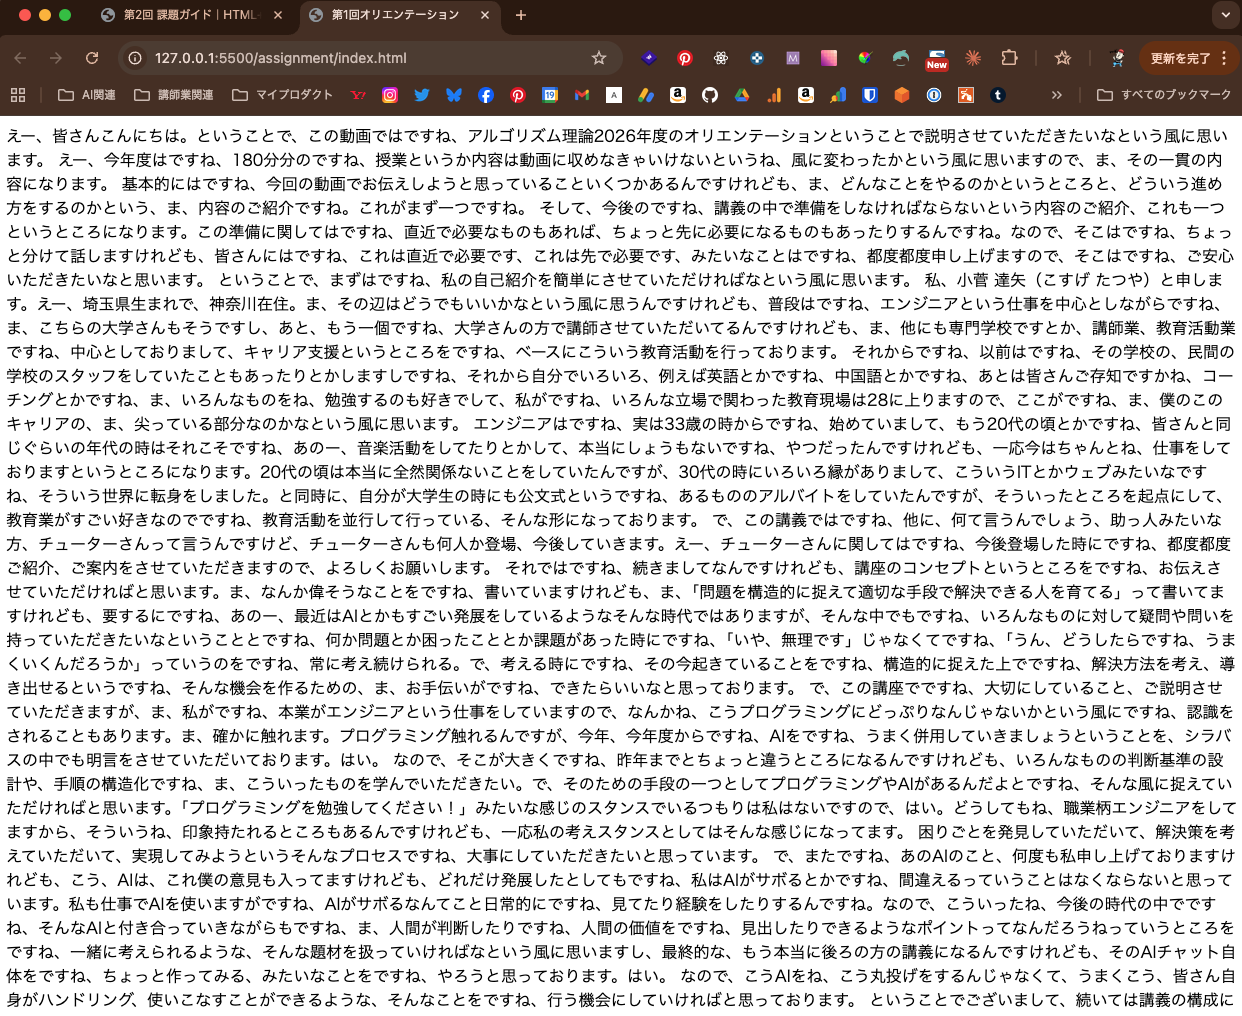Open the Bitwarden shield bookmark
The image size is (1242, 1016).
(870, 95)
